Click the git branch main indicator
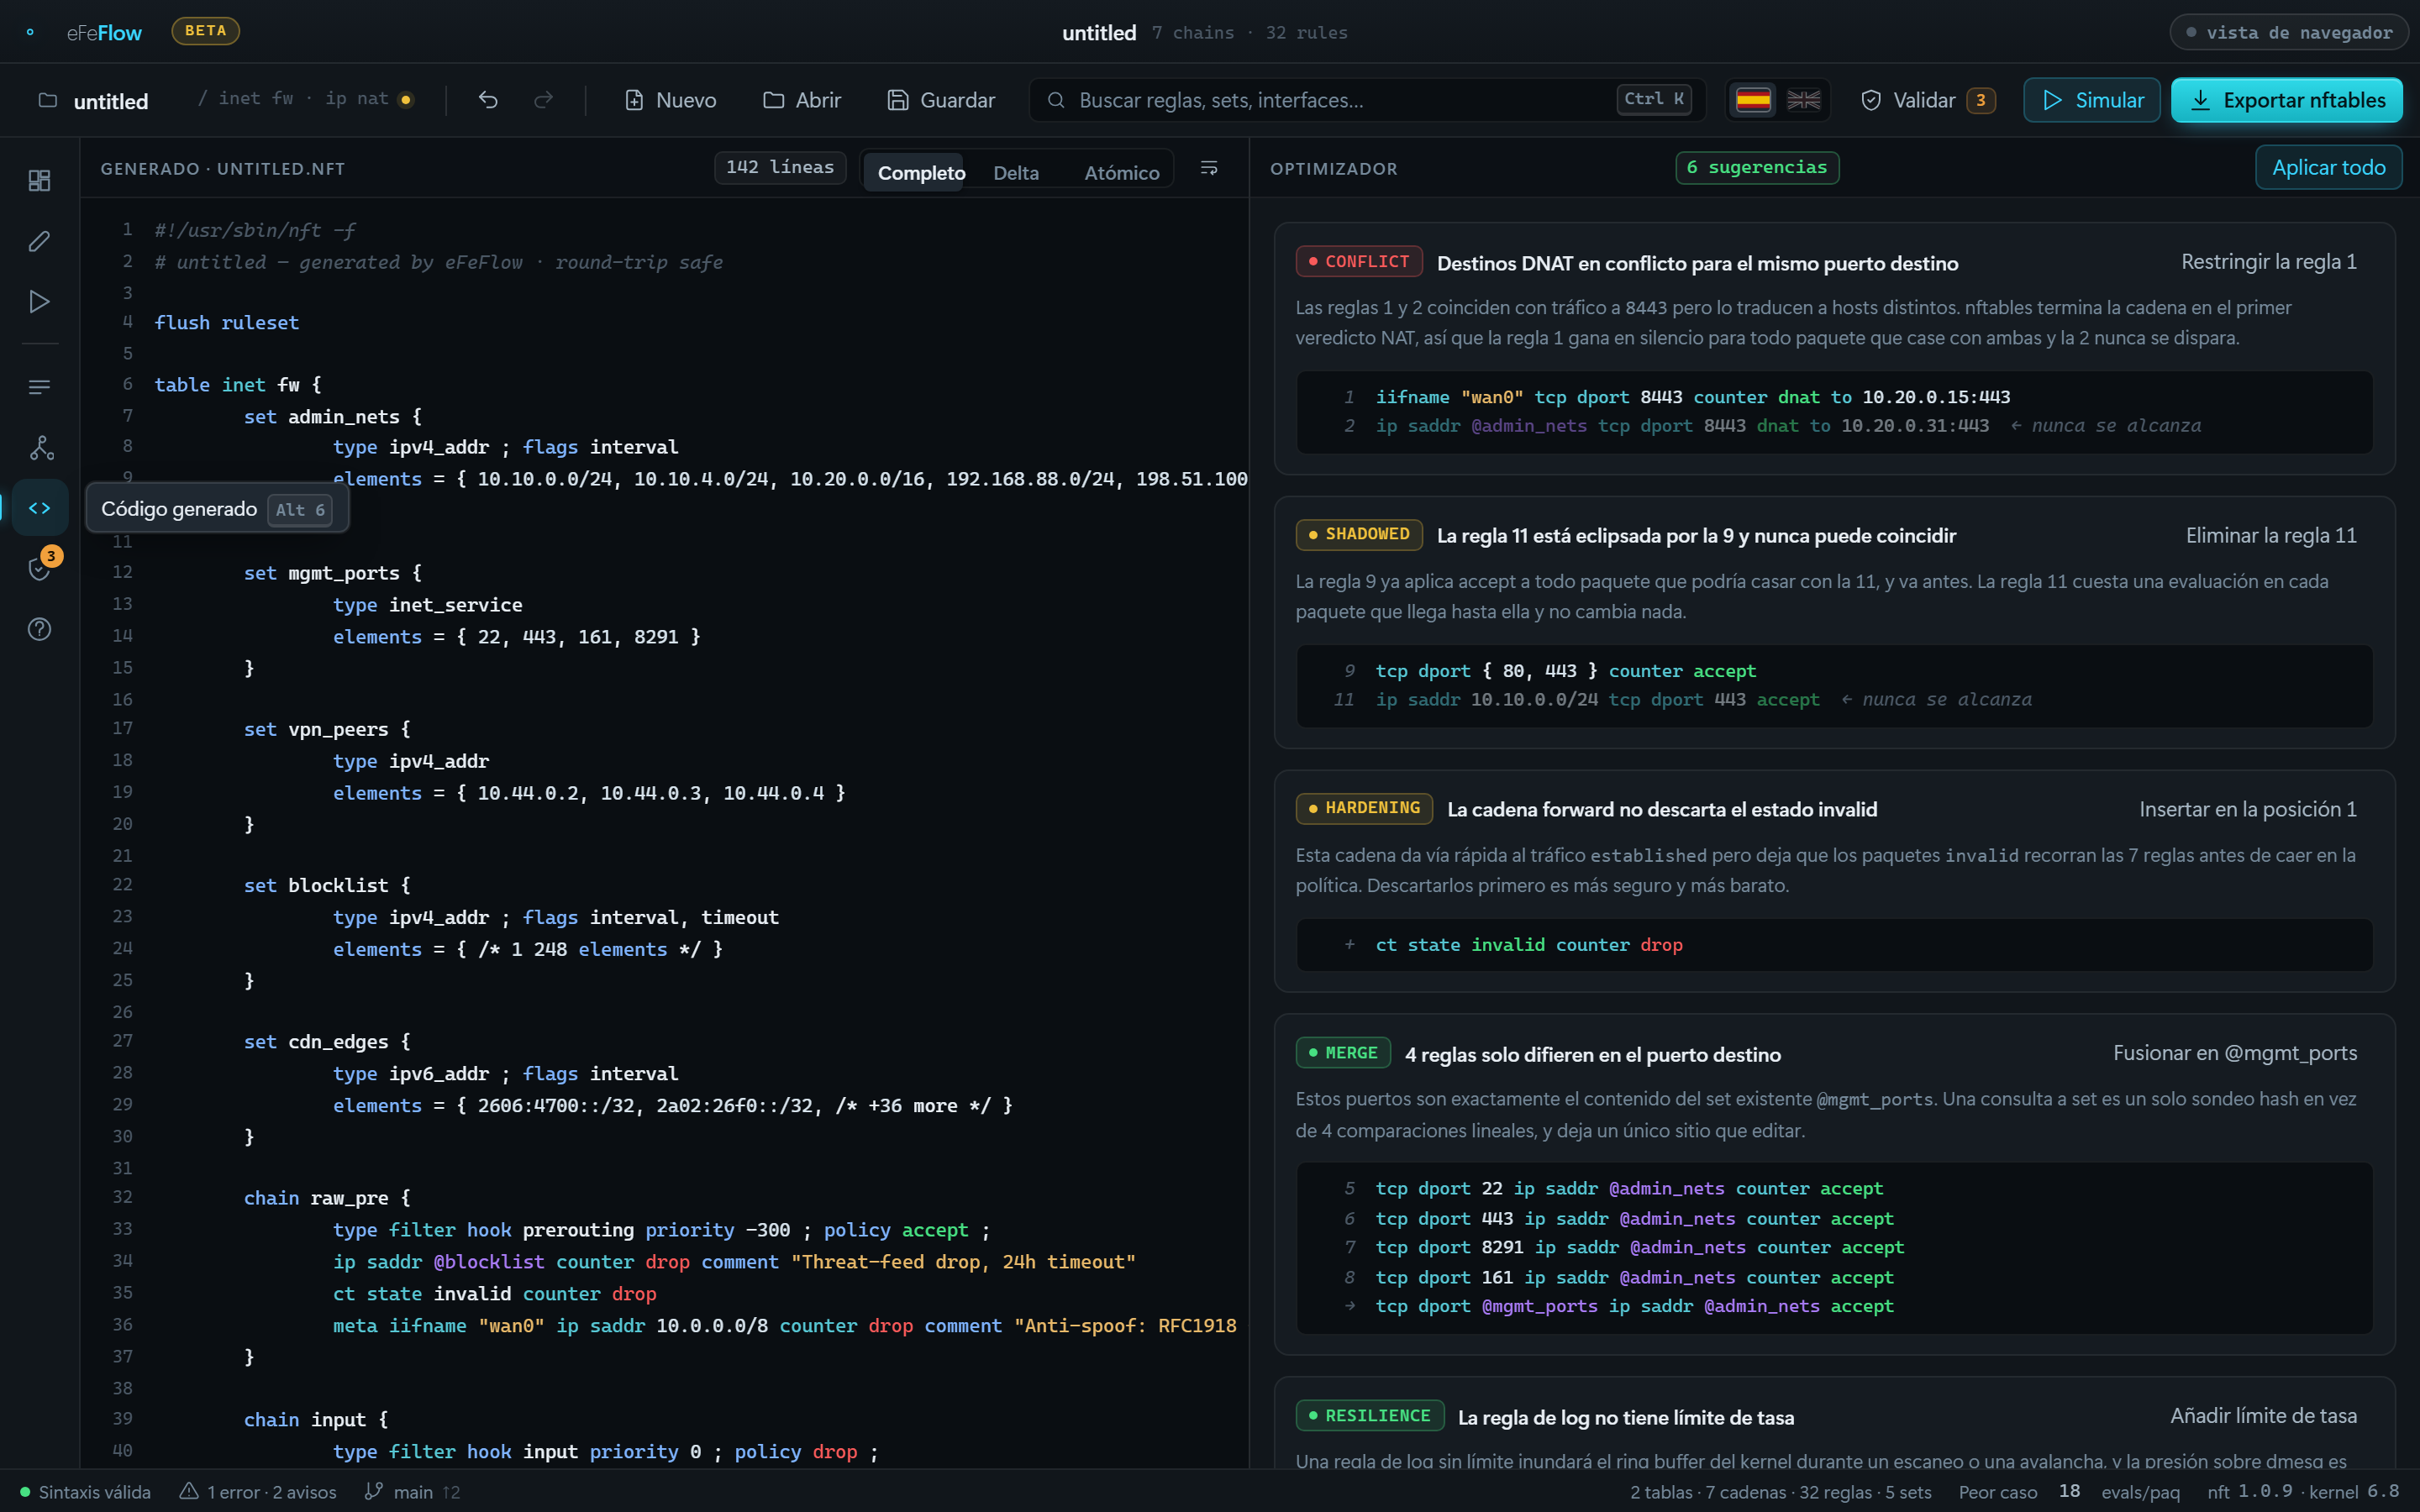The image size is (2420, 1512). pos(411,1492)
